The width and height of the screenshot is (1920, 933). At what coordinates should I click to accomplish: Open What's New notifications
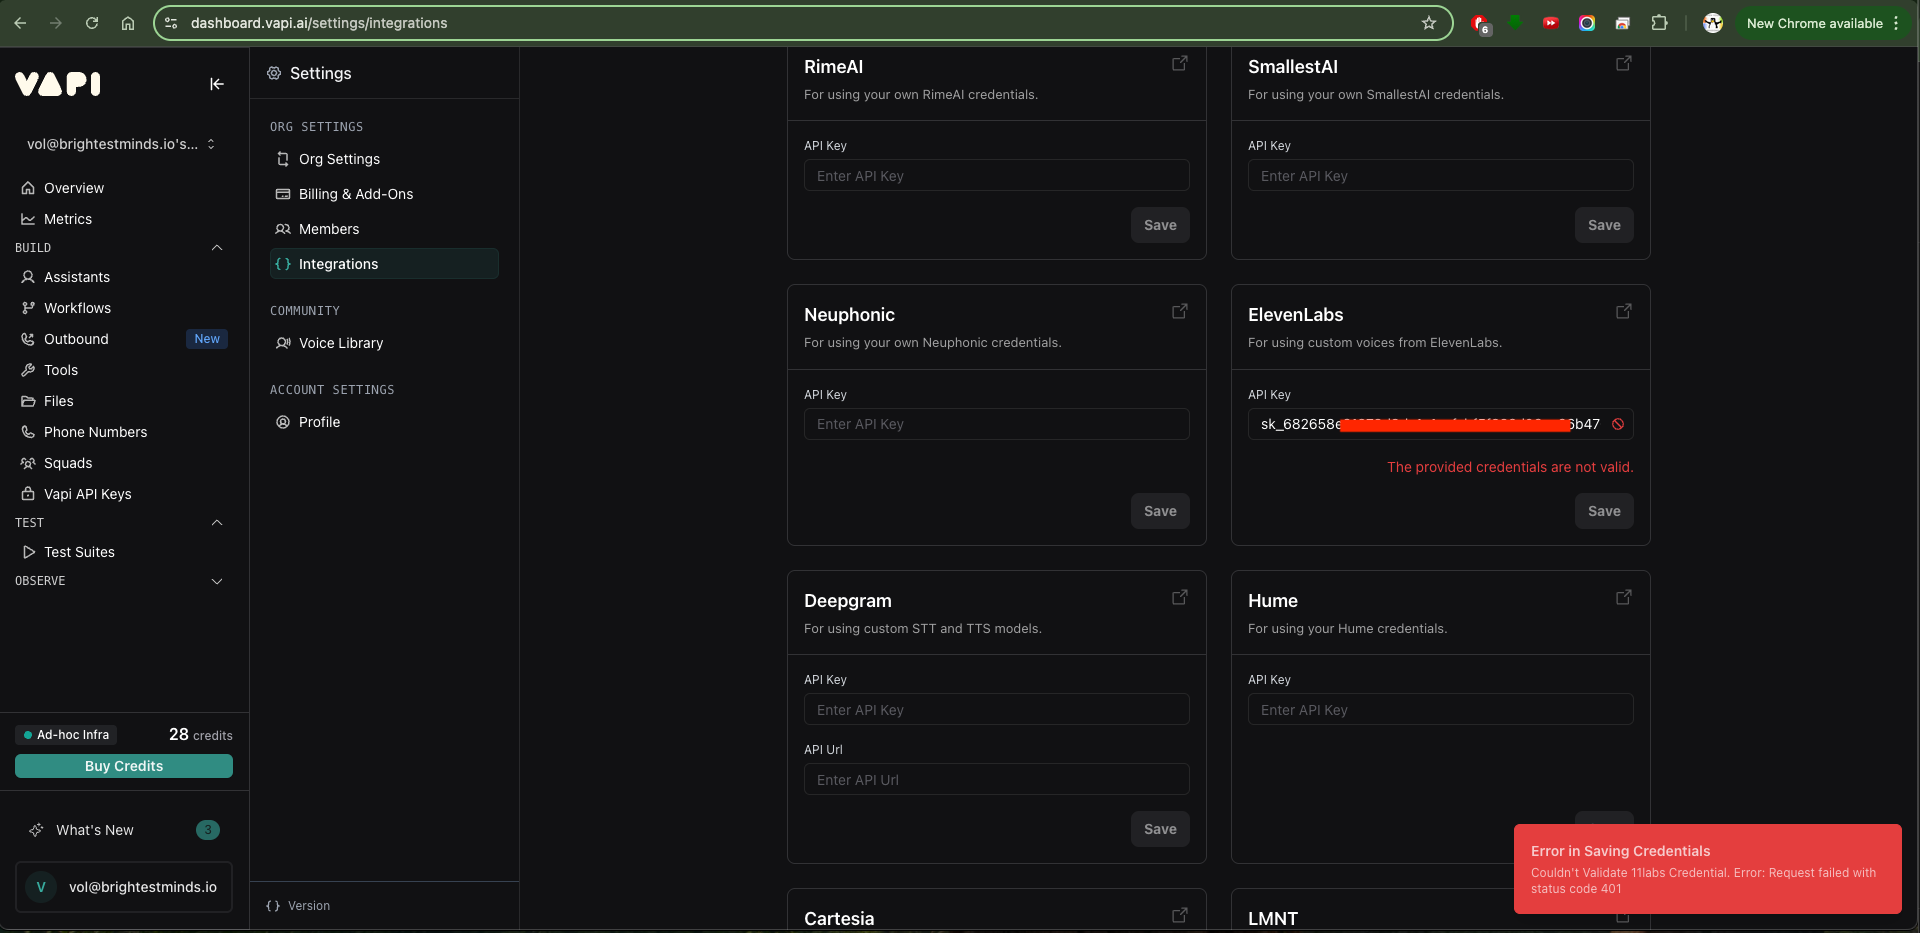(95, 830)
